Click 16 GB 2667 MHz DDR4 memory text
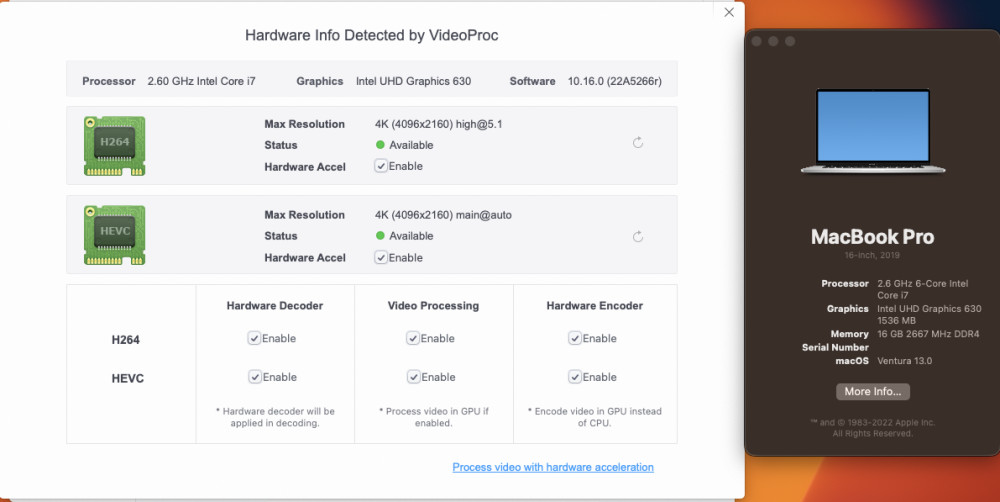Viewport: 1000px width, 502px height. (928, 334)
